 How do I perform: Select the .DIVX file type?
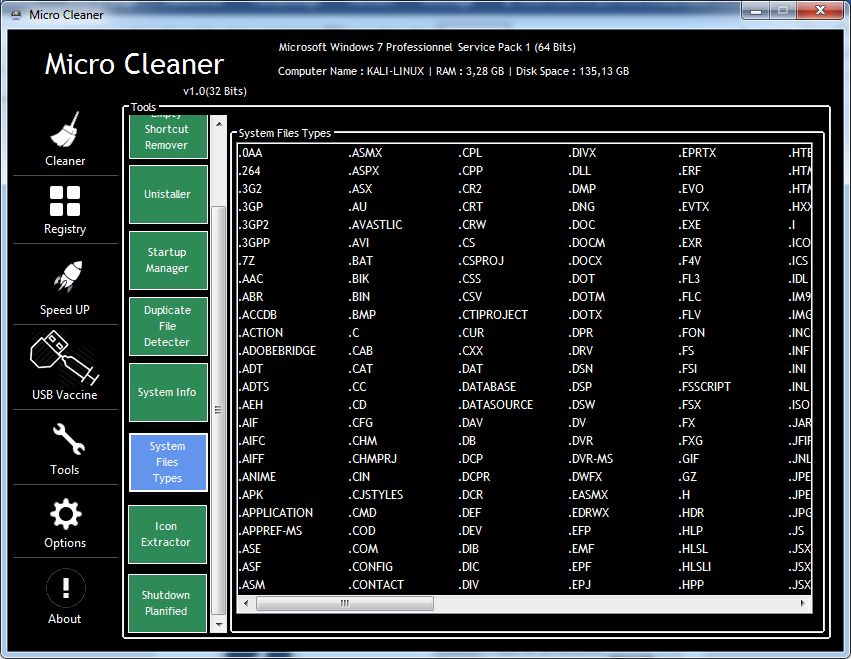[582, 153]
